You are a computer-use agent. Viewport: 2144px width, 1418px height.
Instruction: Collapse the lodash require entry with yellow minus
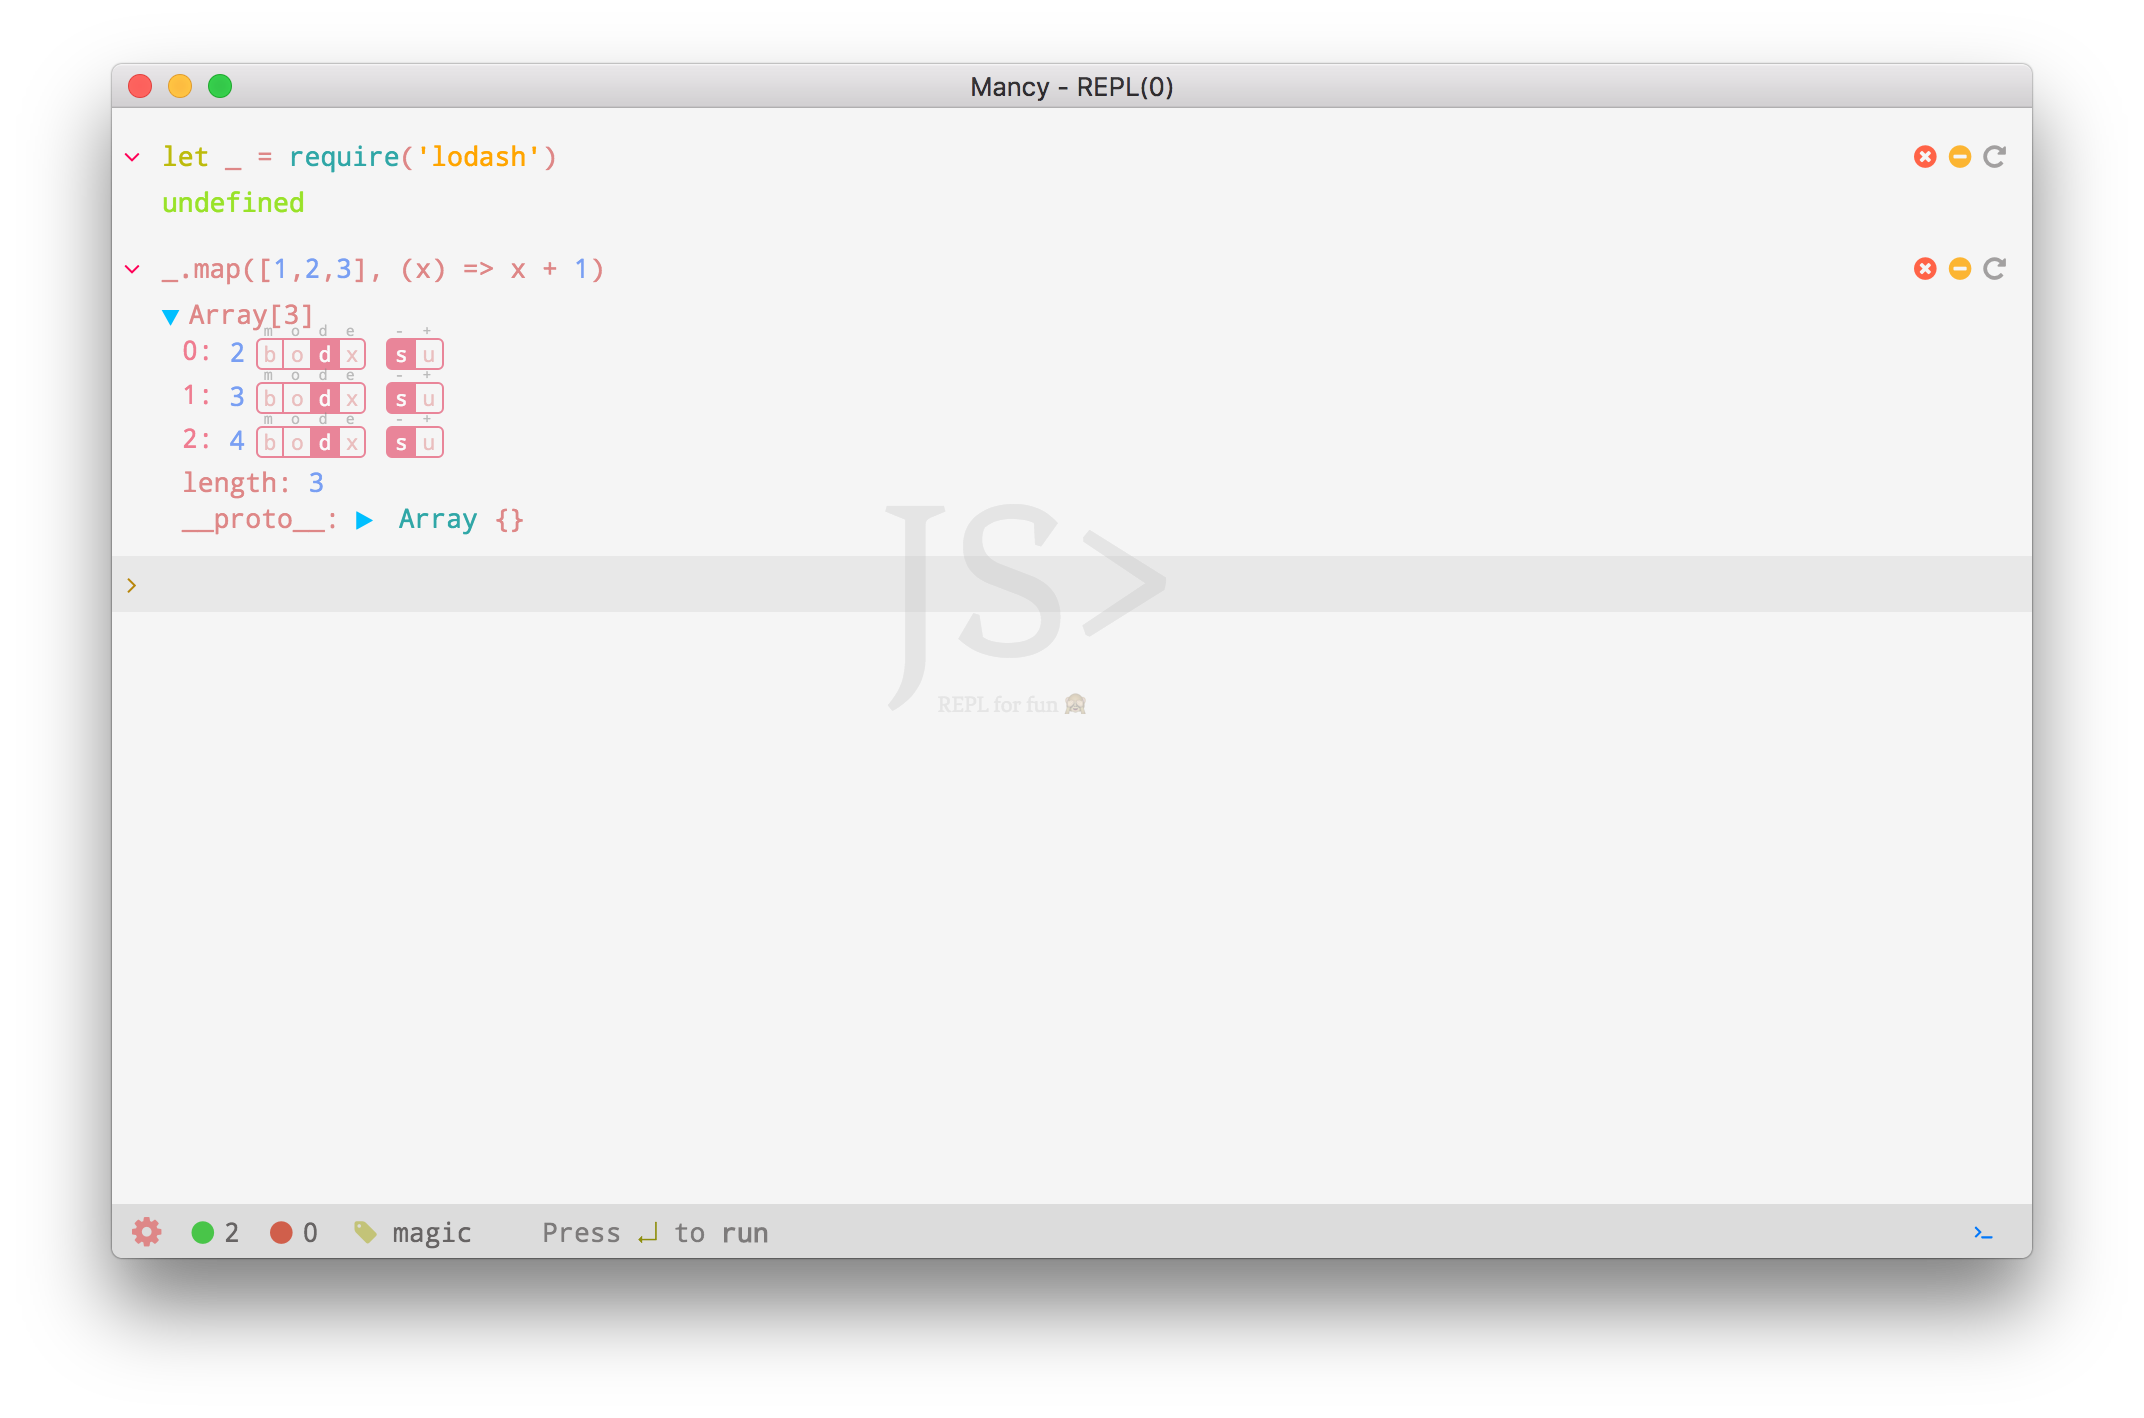[1959, 157]
